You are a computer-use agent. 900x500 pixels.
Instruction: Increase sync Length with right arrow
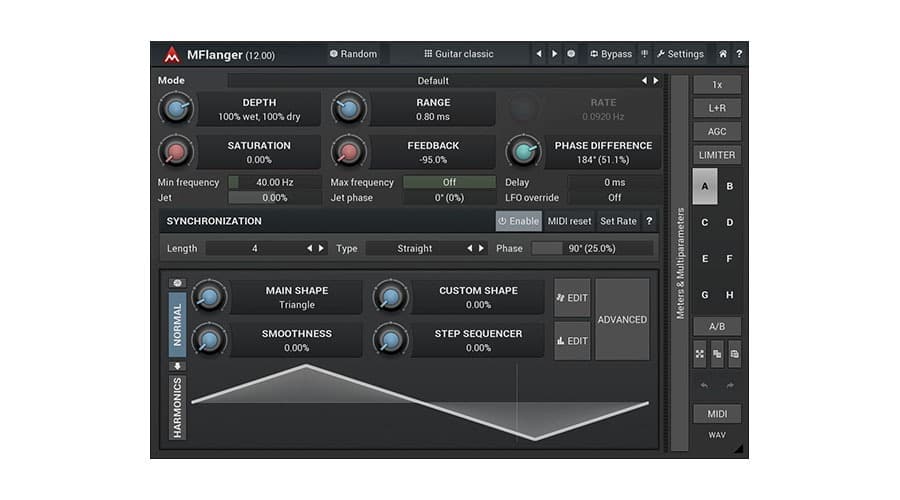tap(321, 249)
